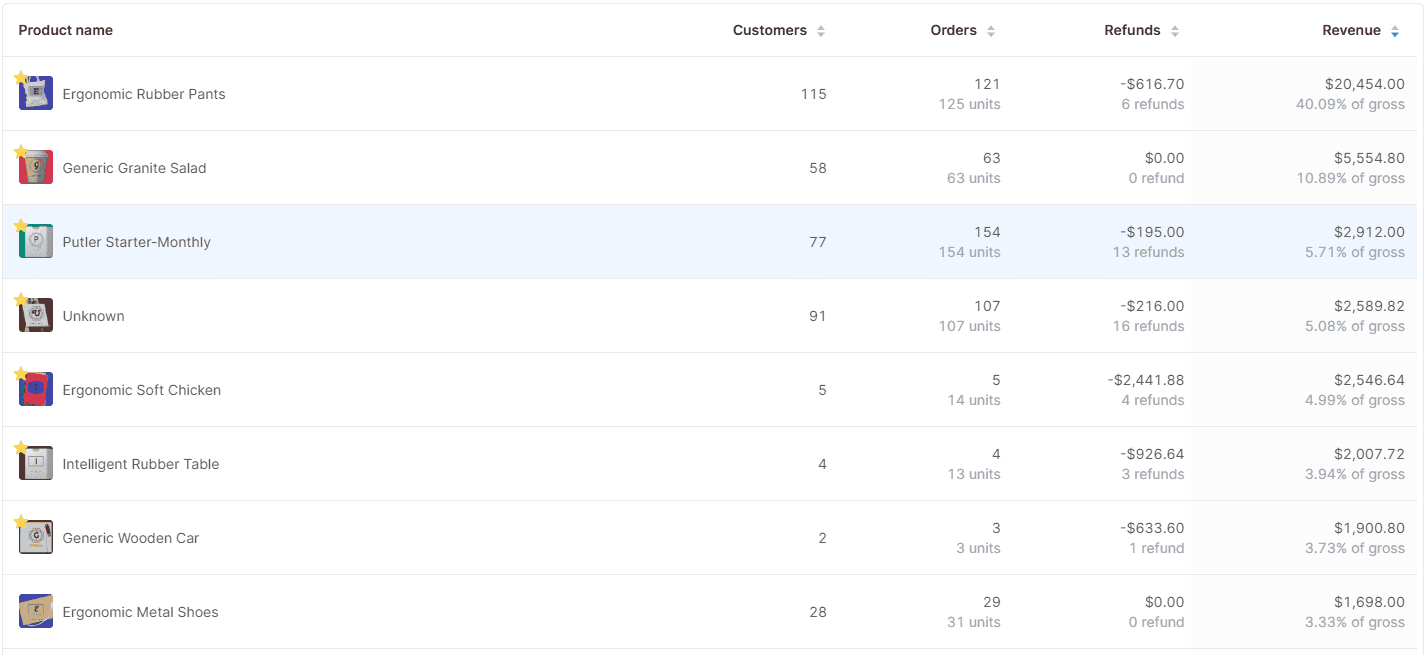
Task: Click the Revenue column sort arrow
Action: pyautogui.click(x=1395, y=31)
